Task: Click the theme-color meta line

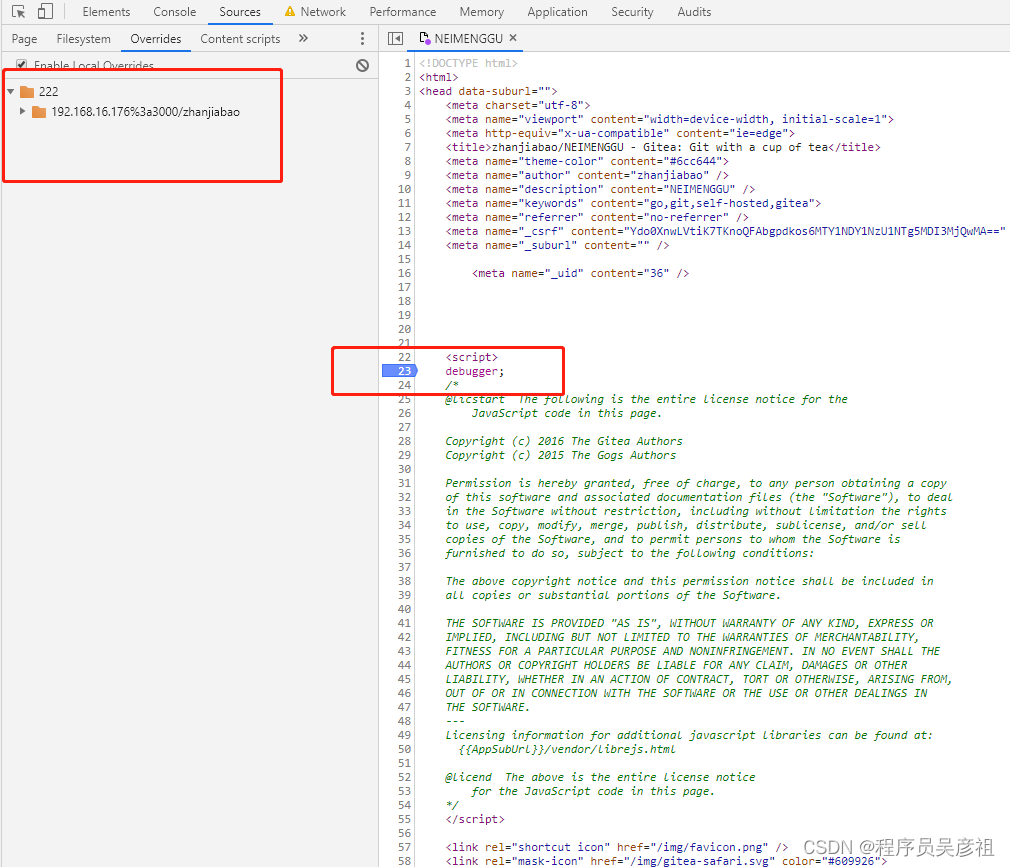Action: [587, 161]
